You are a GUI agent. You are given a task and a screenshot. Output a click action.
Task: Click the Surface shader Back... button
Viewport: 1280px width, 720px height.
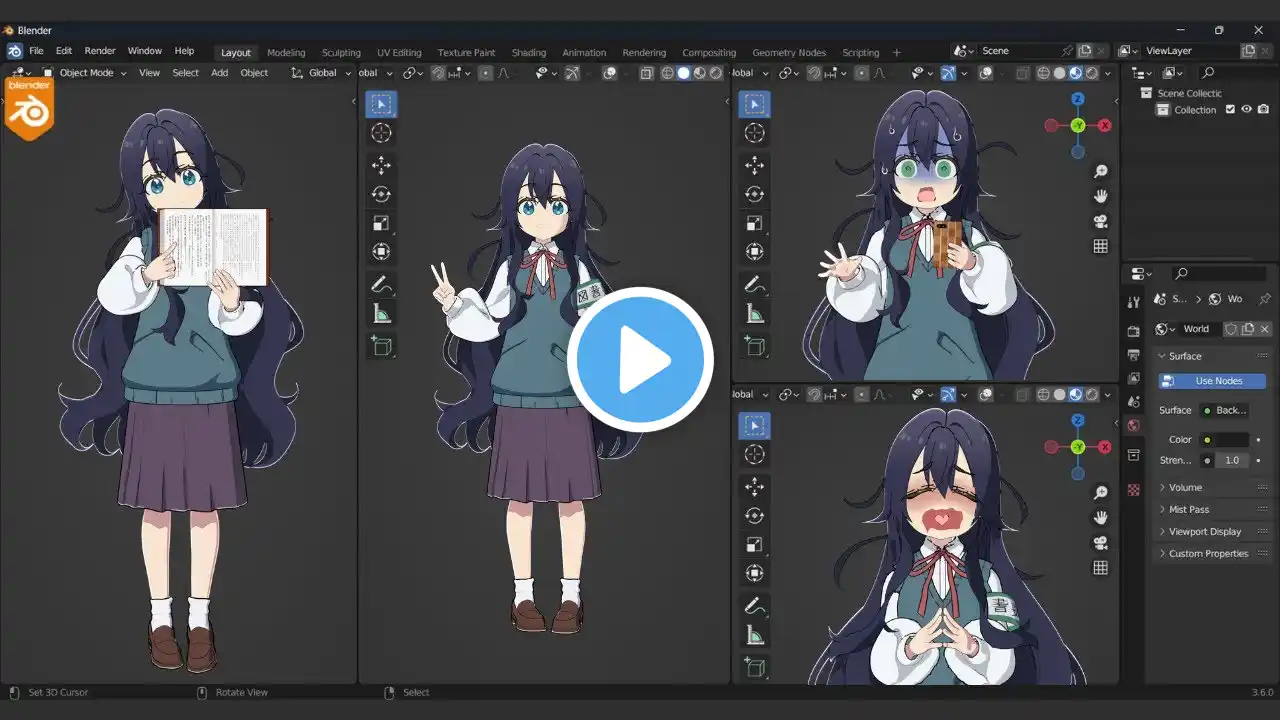pos(1224,411)
